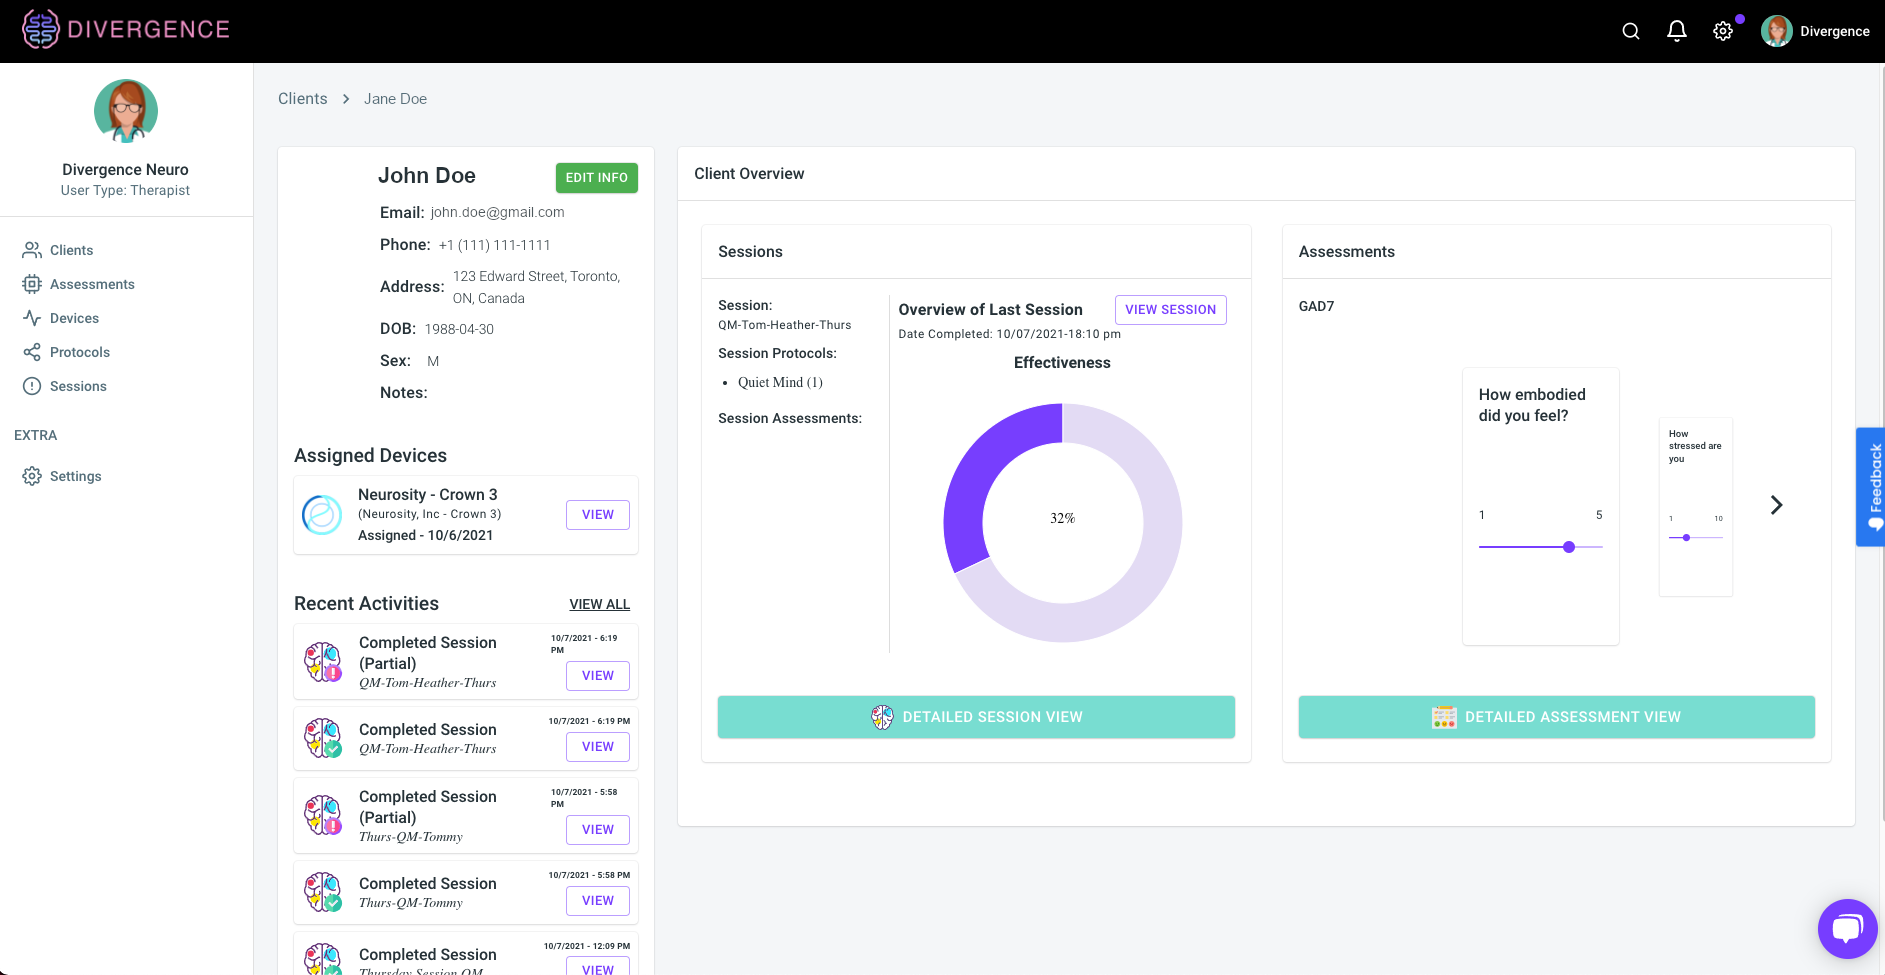The height and width of the screenshot is (975, 1885).
Task: Open the live chat bubble
Action: (x=1846, y=928)
